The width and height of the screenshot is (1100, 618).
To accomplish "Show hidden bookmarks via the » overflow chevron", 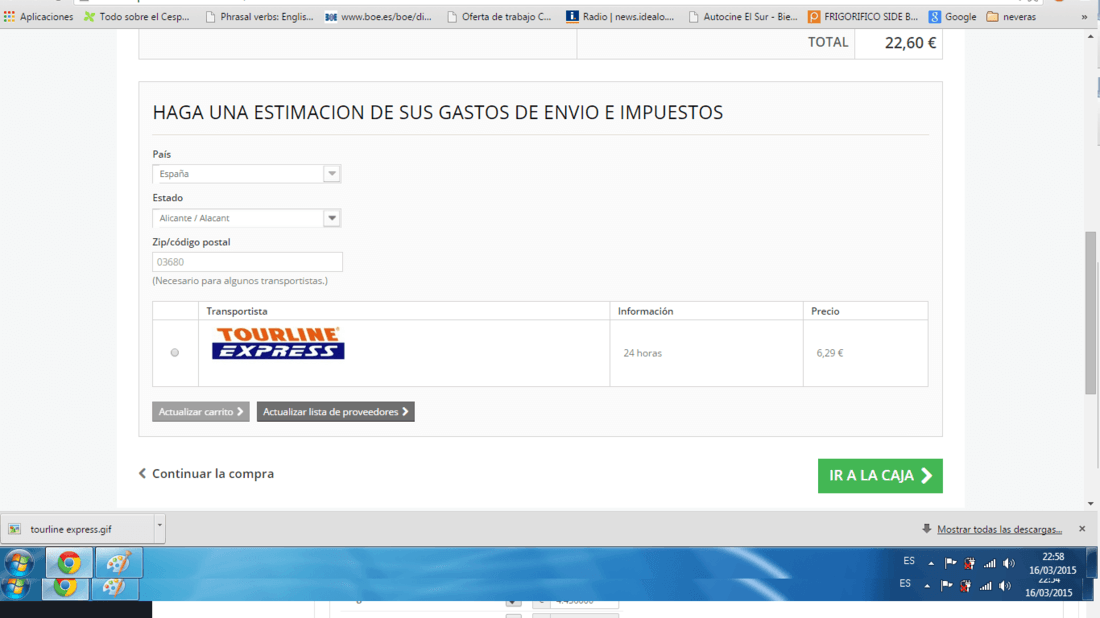I will click(1084, 16).
